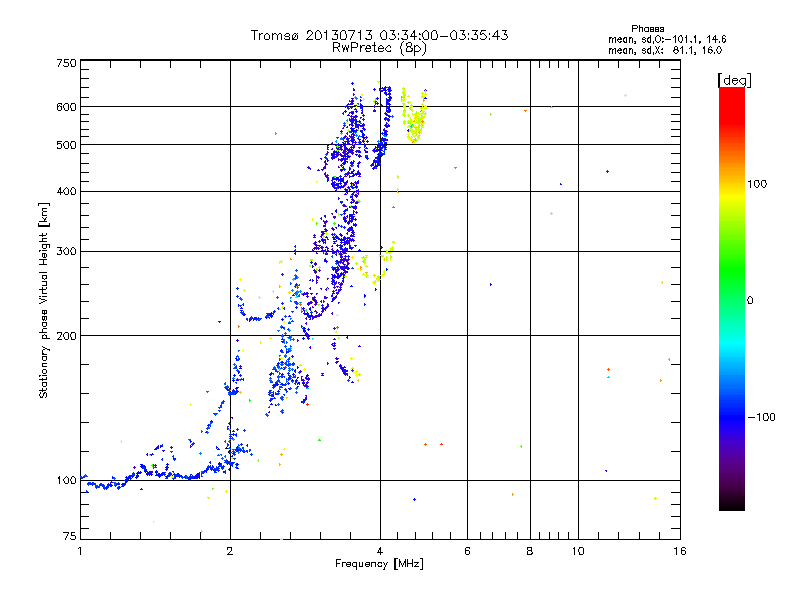Click the x-axis tick label '4'

pyautogui.click(x=380, y=551)
